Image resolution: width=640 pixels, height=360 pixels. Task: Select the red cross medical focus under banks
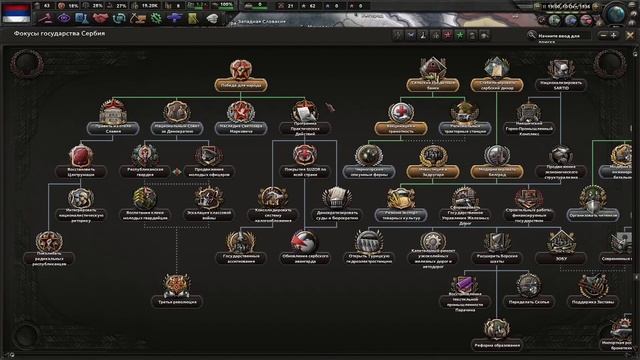[401, 119]
